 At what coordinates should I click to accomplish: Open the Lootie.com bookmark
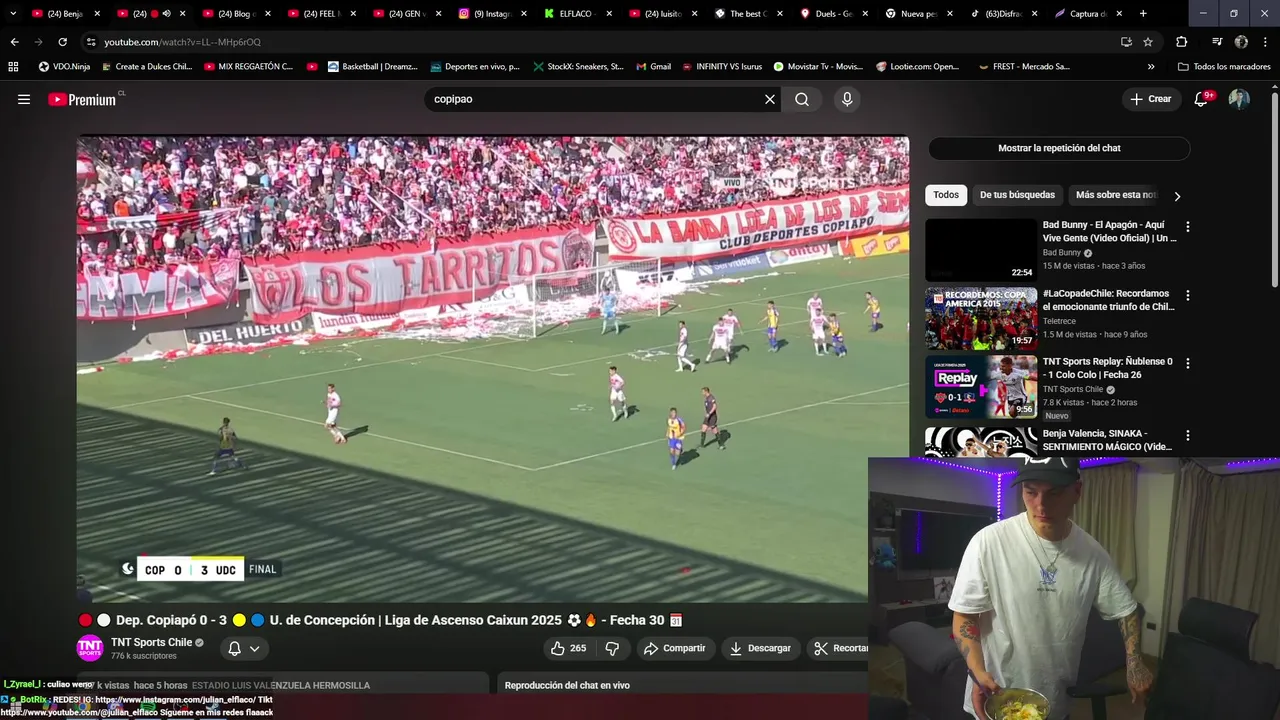pos(917,67)
